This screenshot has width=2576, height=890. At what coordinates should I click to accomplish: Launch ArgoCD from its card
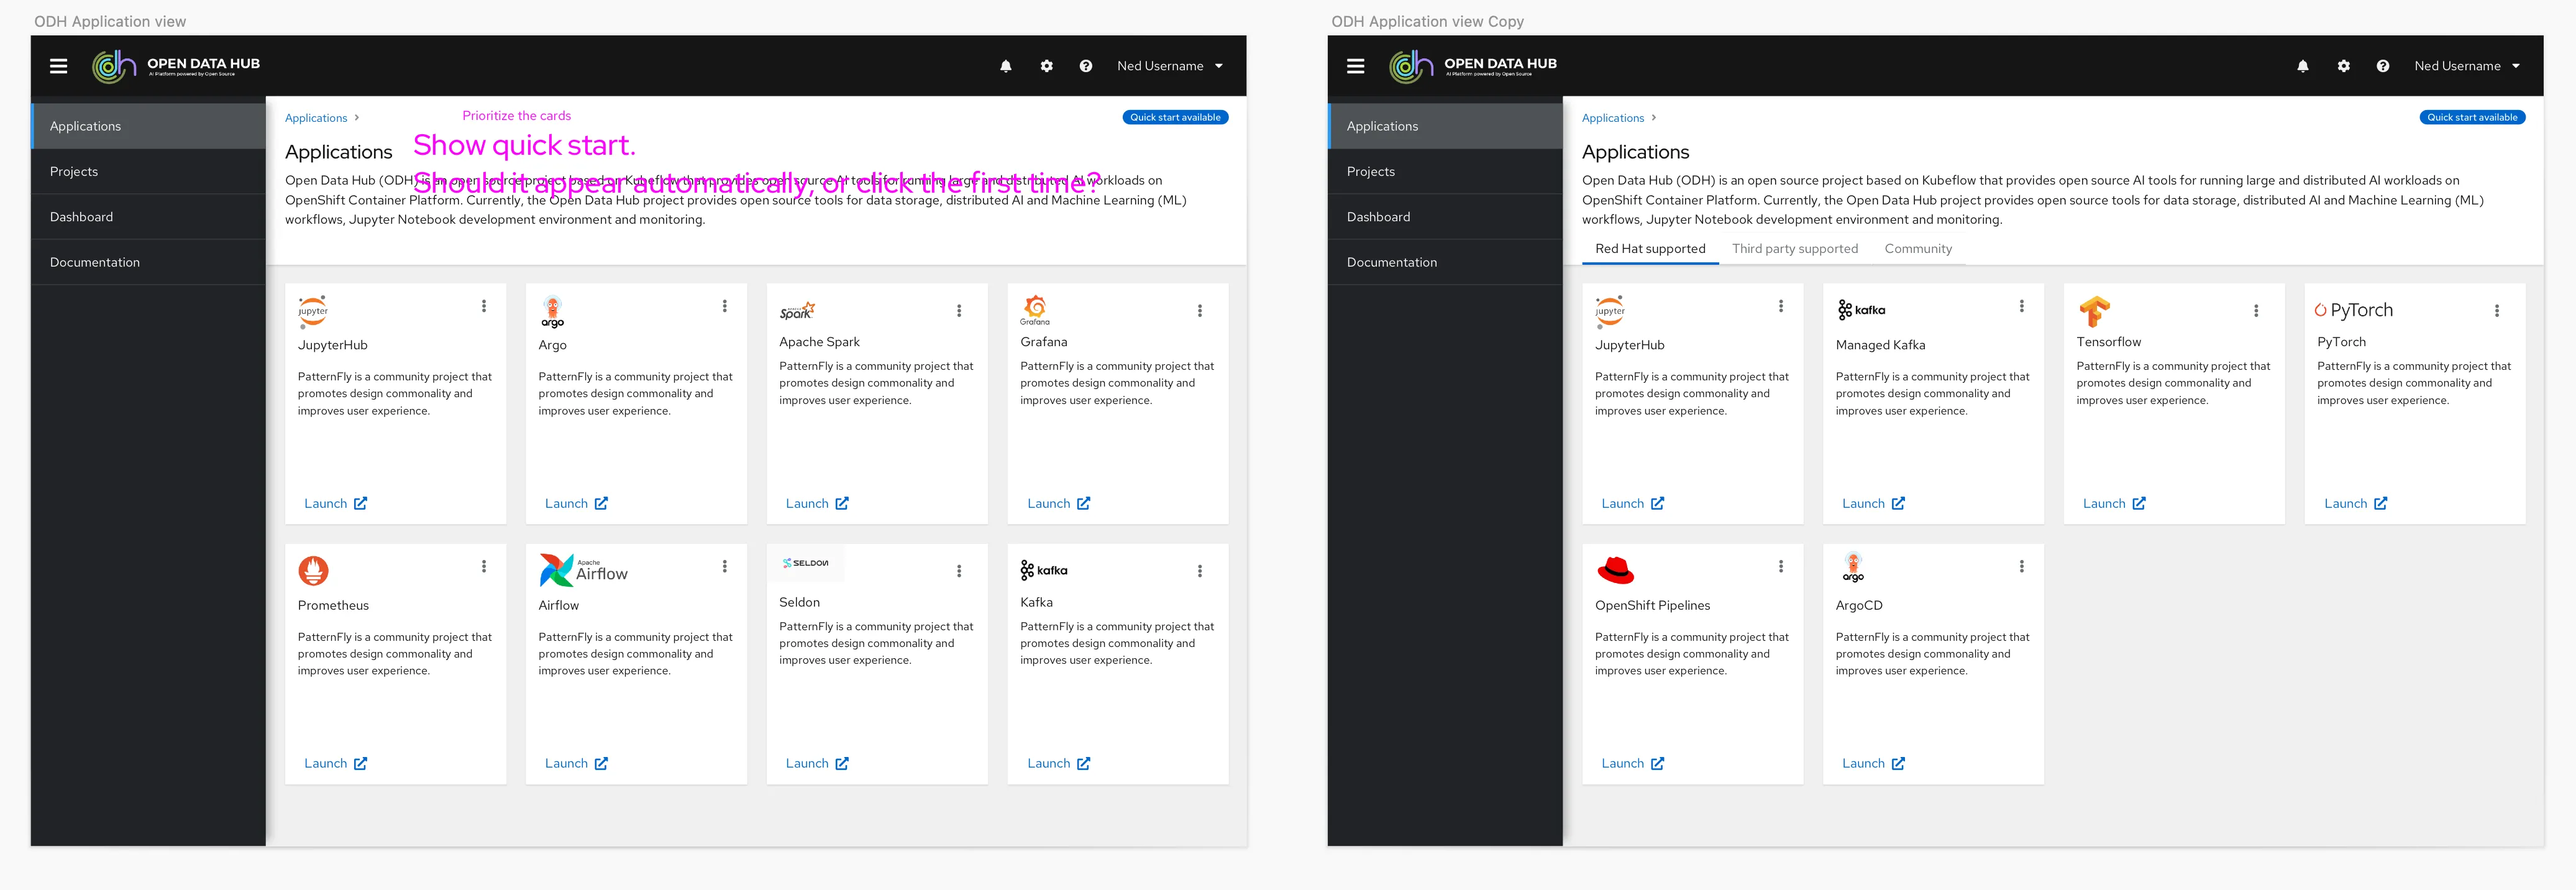click(1873, 764)
